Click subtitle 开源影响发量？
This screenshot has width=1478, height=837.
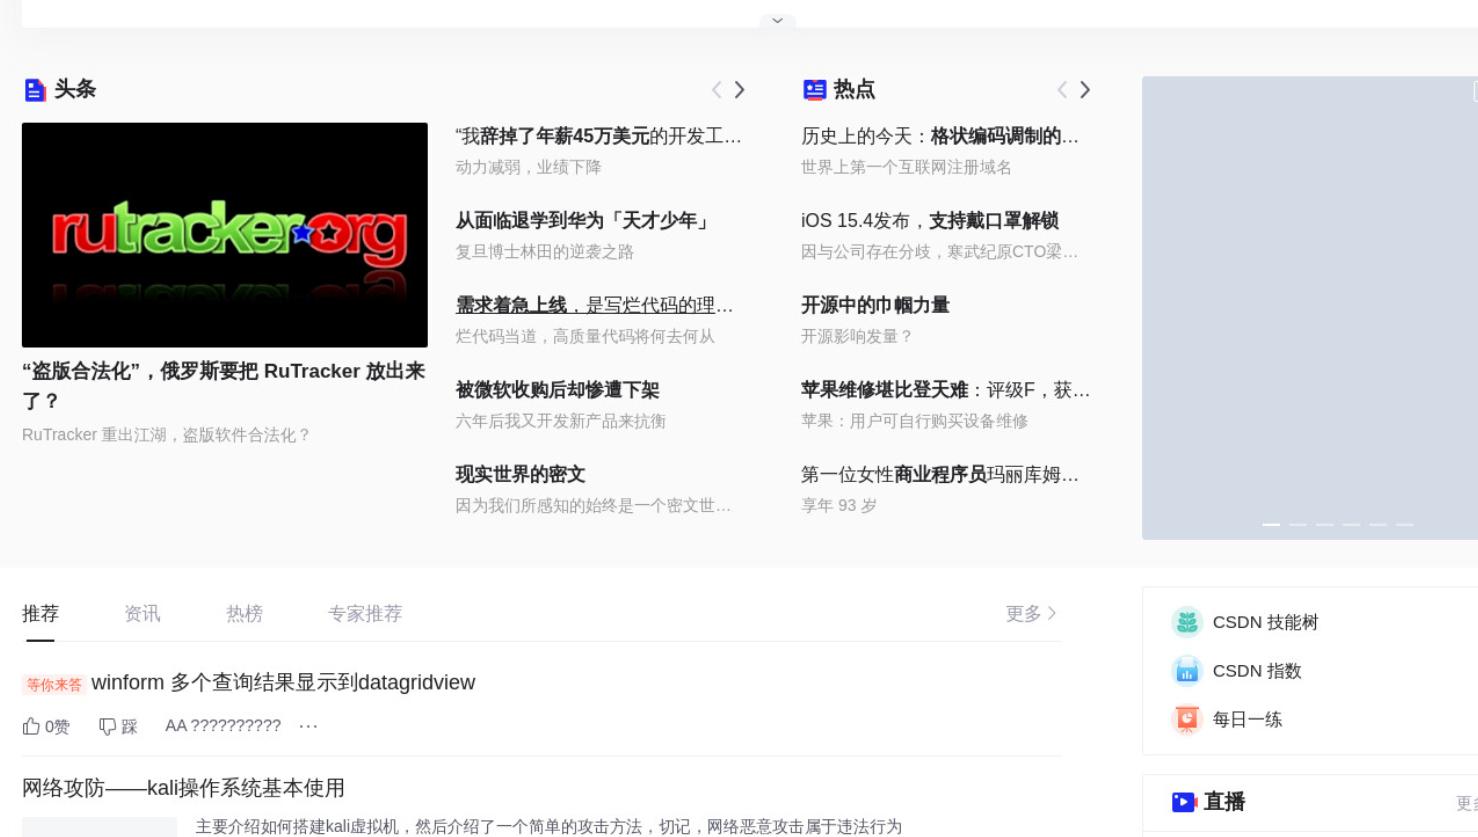[856, 336]
